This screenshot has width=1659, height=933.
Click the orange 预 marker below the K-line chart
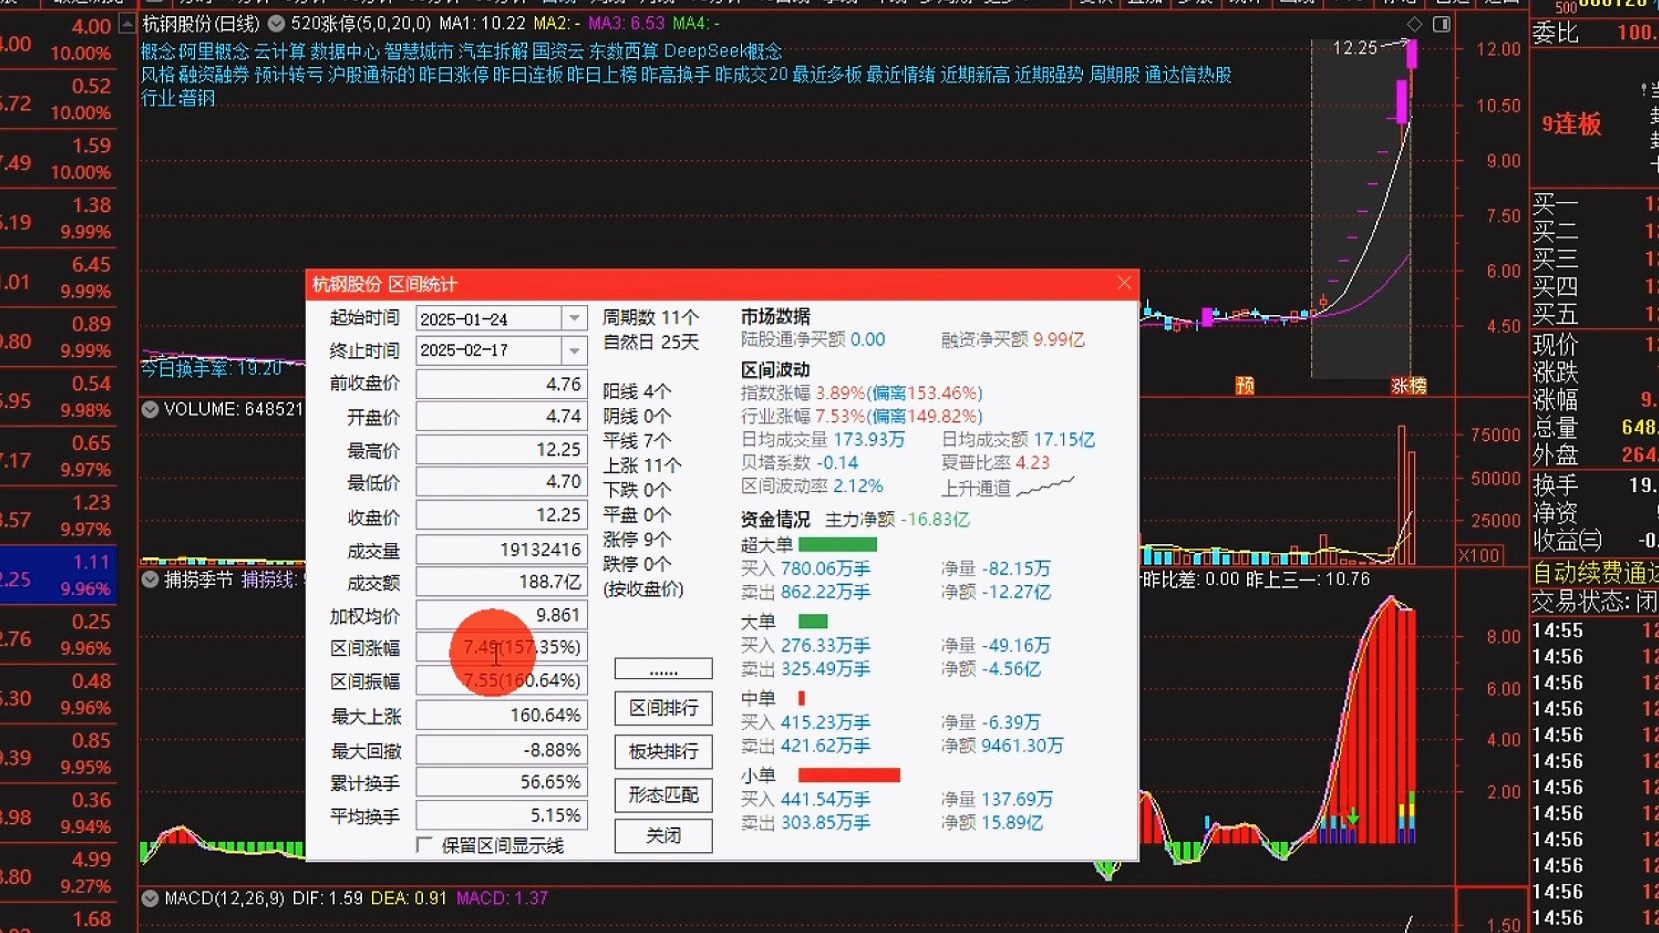[x=1243, y=384]
